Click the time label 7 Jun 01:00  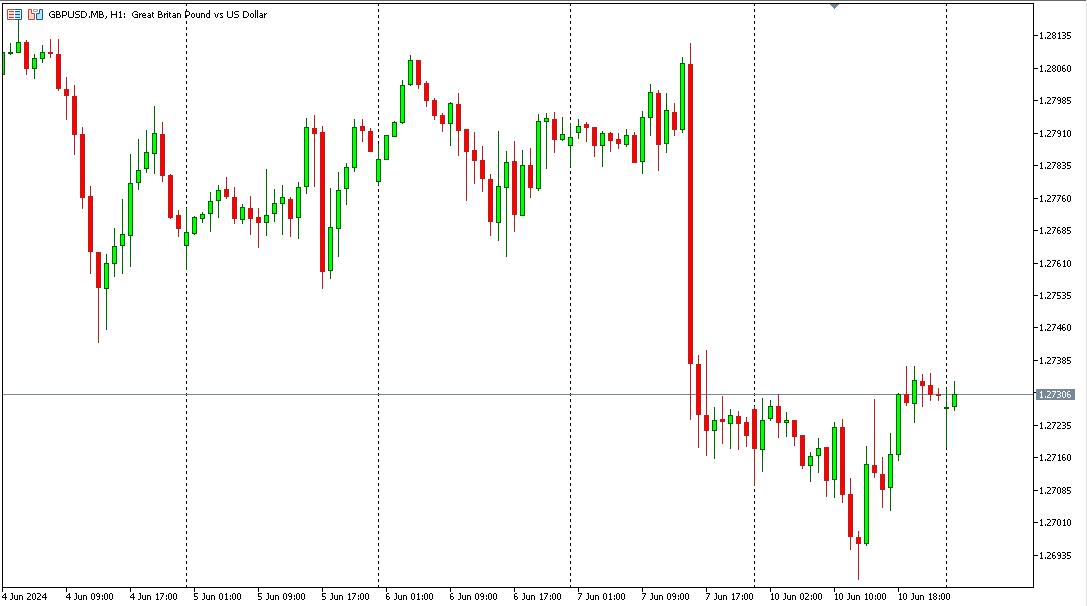tap(601, 596)
